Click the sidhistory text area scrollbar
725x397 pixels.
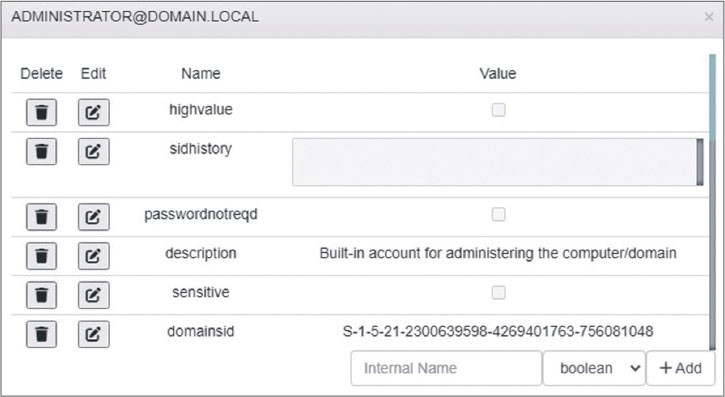coord(700,162)
